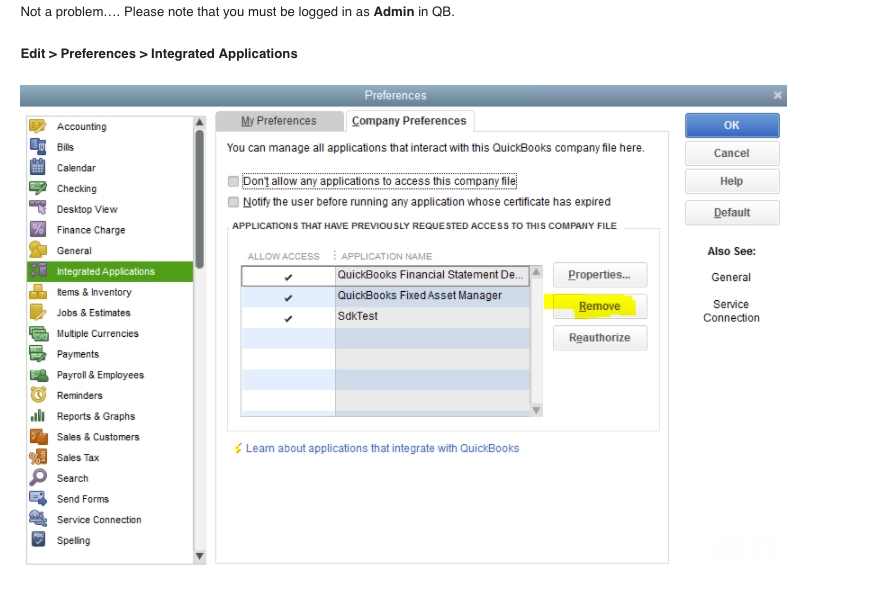
Task: Open Properties for selected application
Action: pyautogui.click(x=600, y=275)
